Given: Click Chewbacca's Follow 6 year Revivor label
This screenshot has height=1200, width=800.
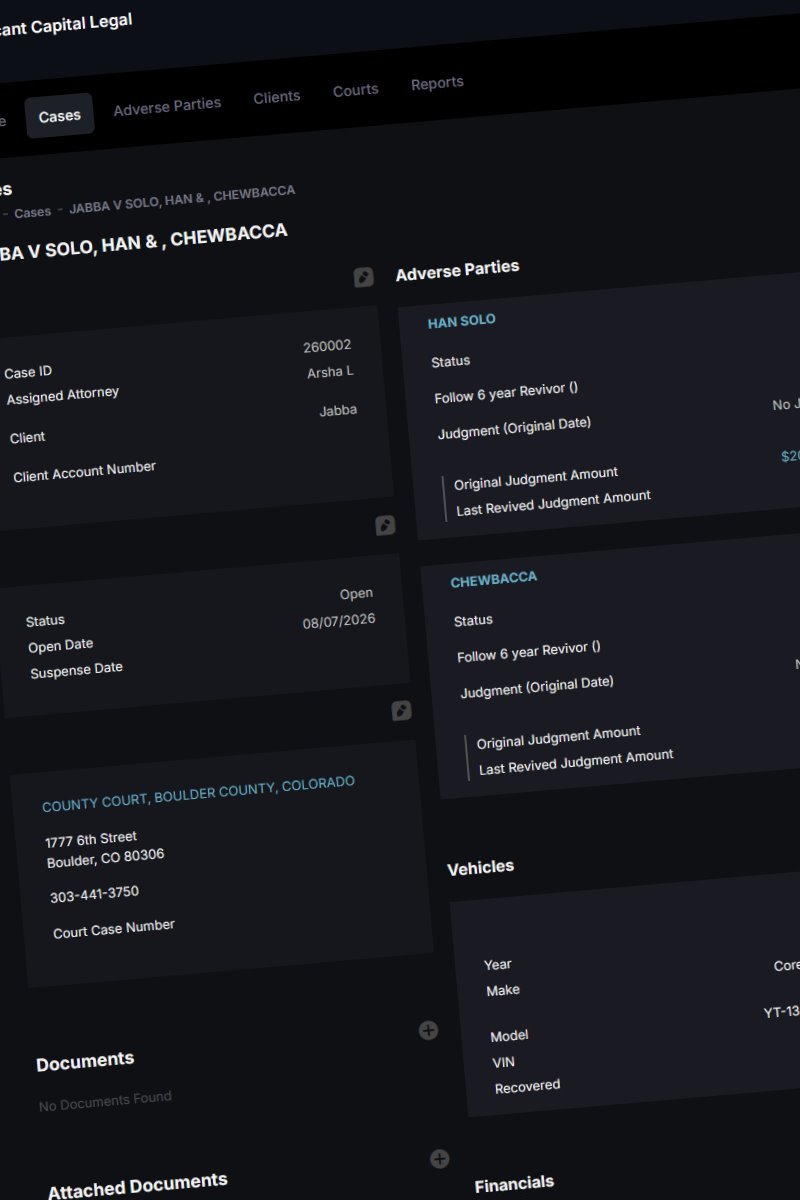Looking at the screenshot, I should click(x=529, y=652).
